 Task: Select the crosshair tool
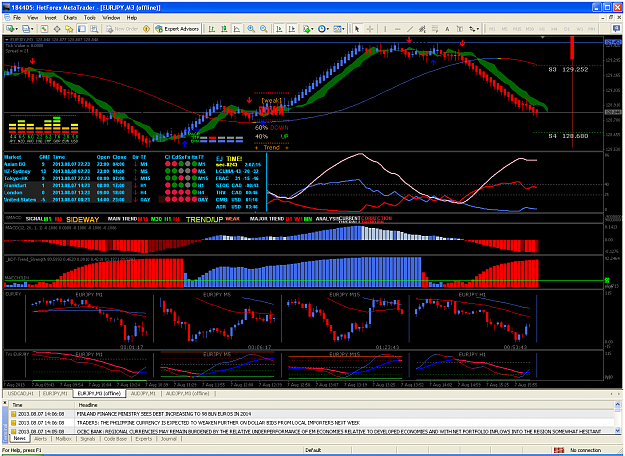(370, 29)
